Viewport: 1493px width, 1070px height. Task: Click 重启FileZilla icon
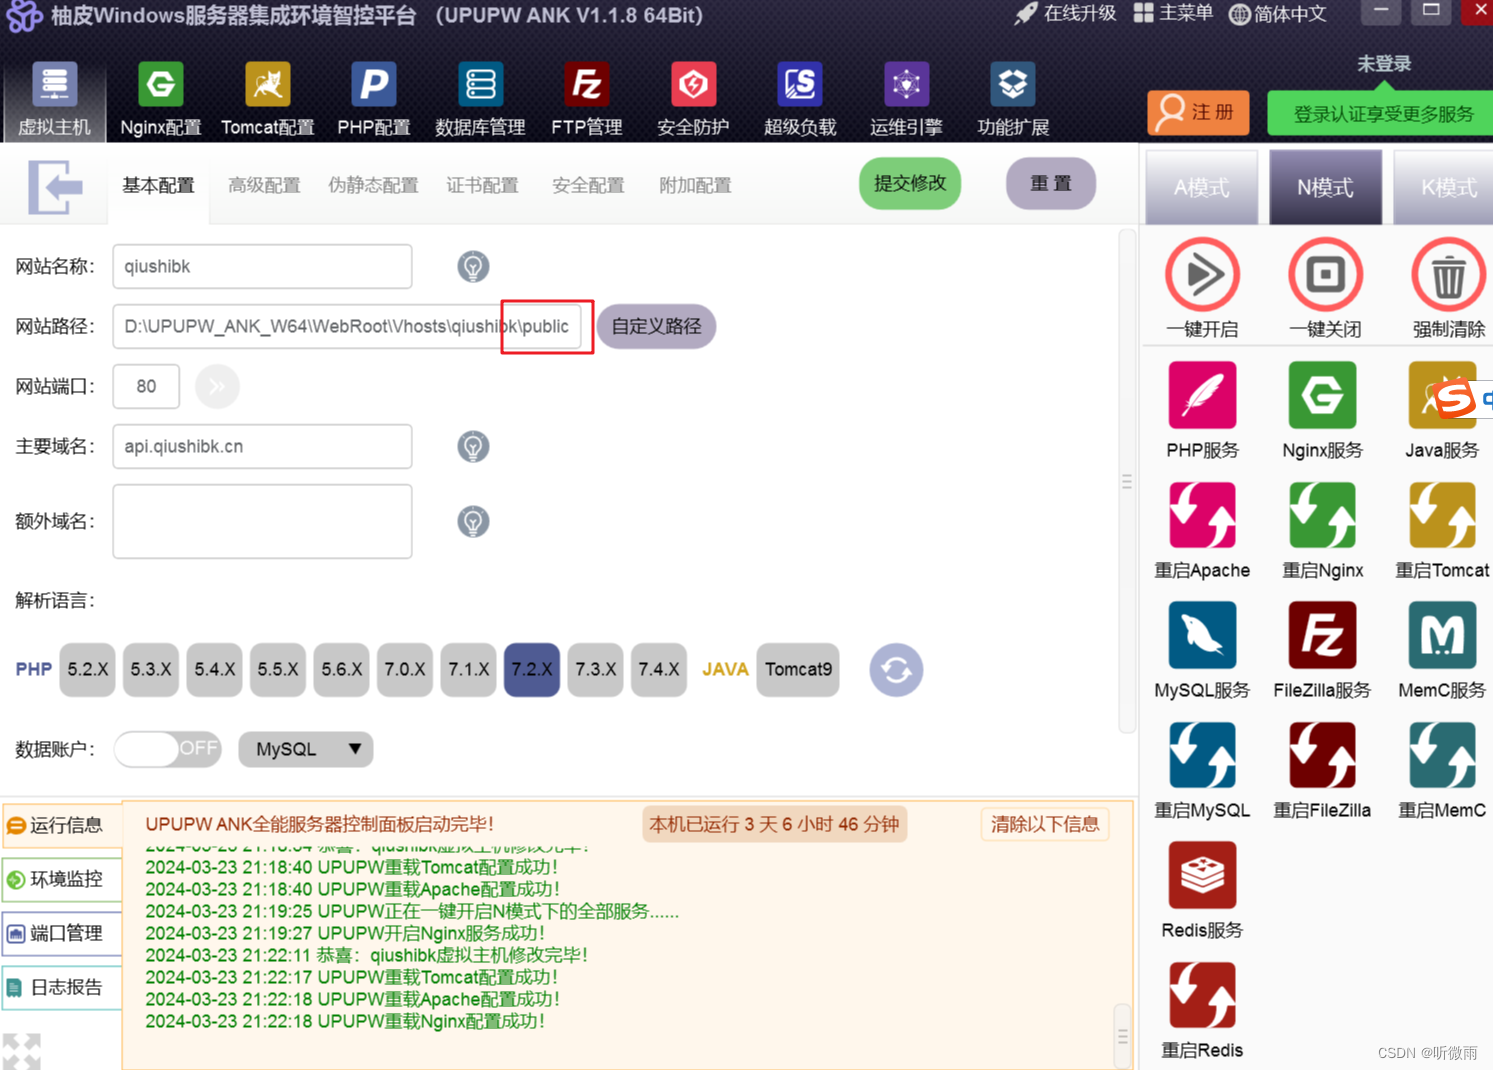click(x=1322, y=755)
